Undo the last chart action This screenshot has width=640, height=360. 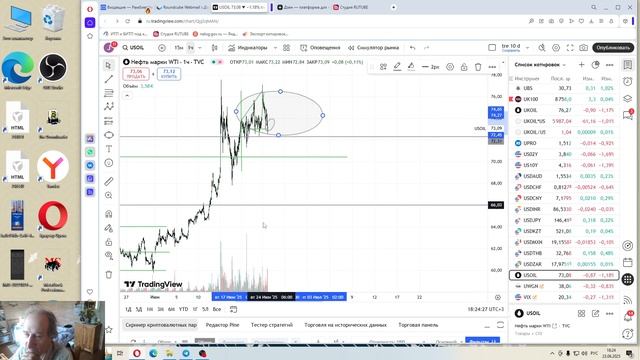pyautogui.click(x=413, y=48)
